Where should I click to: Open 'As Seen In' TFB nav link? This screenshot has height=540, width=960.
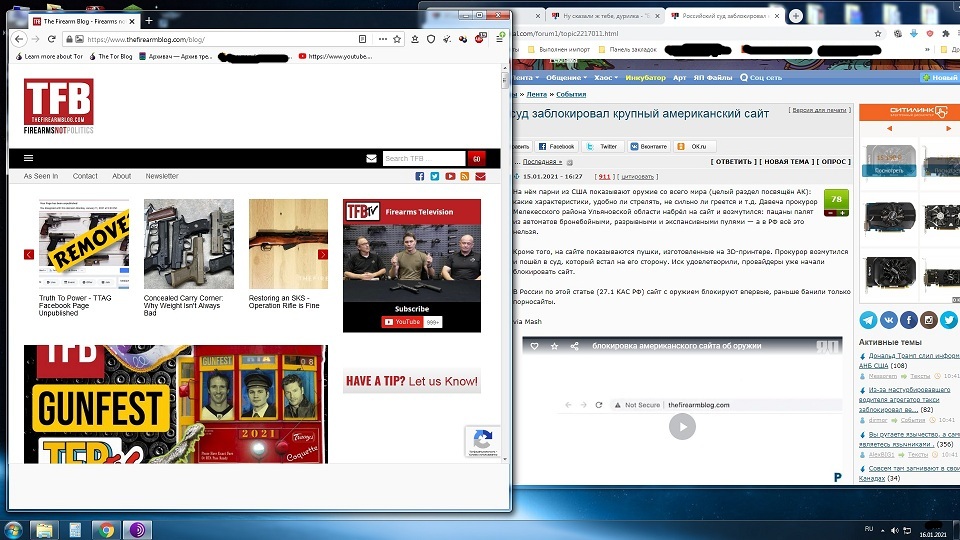tap(41, 176)
